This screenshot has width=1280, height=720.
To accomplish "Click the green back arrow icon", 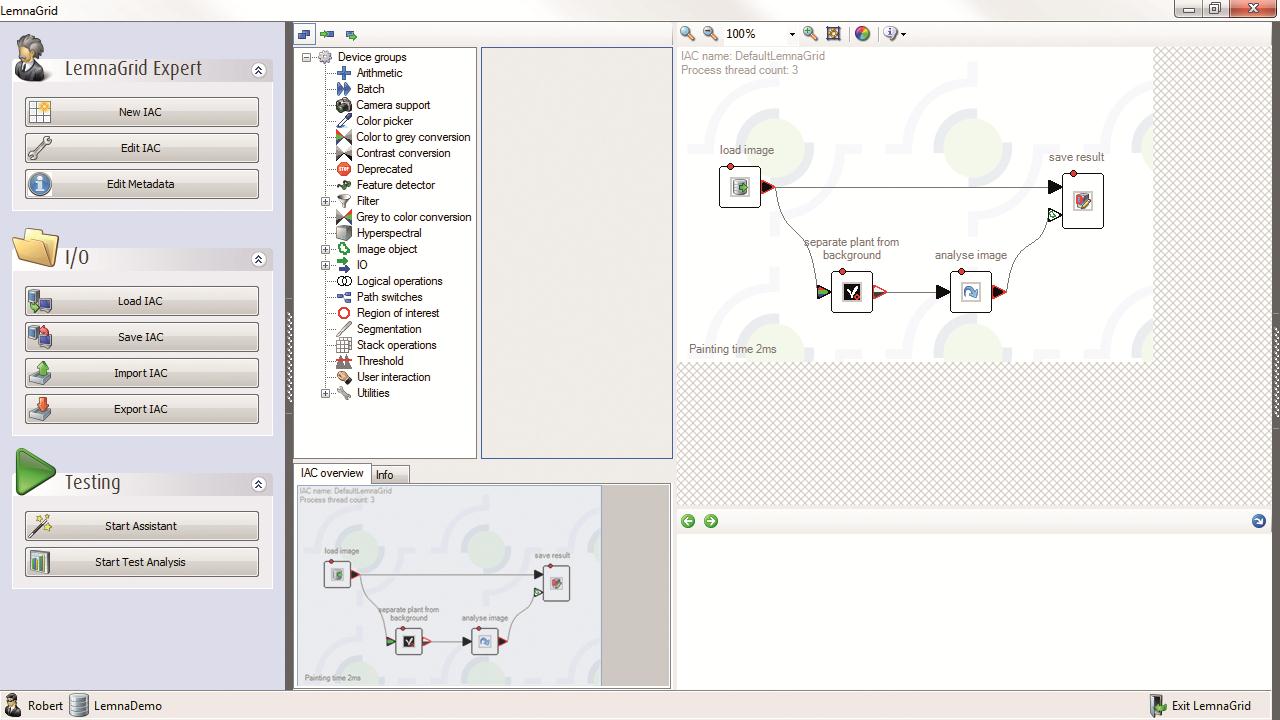I will click(x=688, y=521).
